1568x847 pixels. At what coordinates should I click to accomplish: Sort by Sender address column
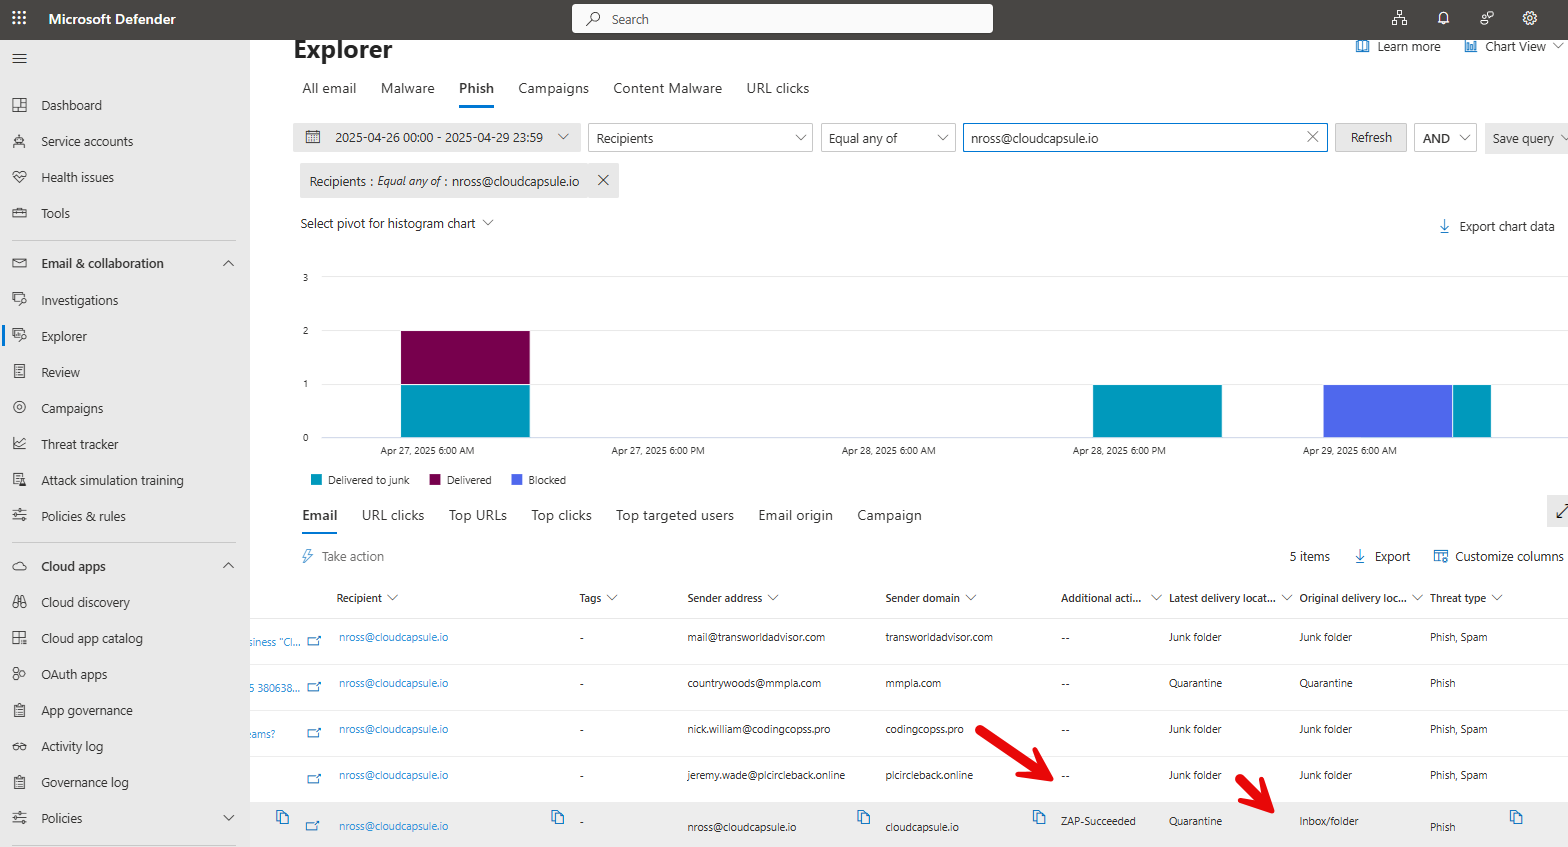point(733,598)
